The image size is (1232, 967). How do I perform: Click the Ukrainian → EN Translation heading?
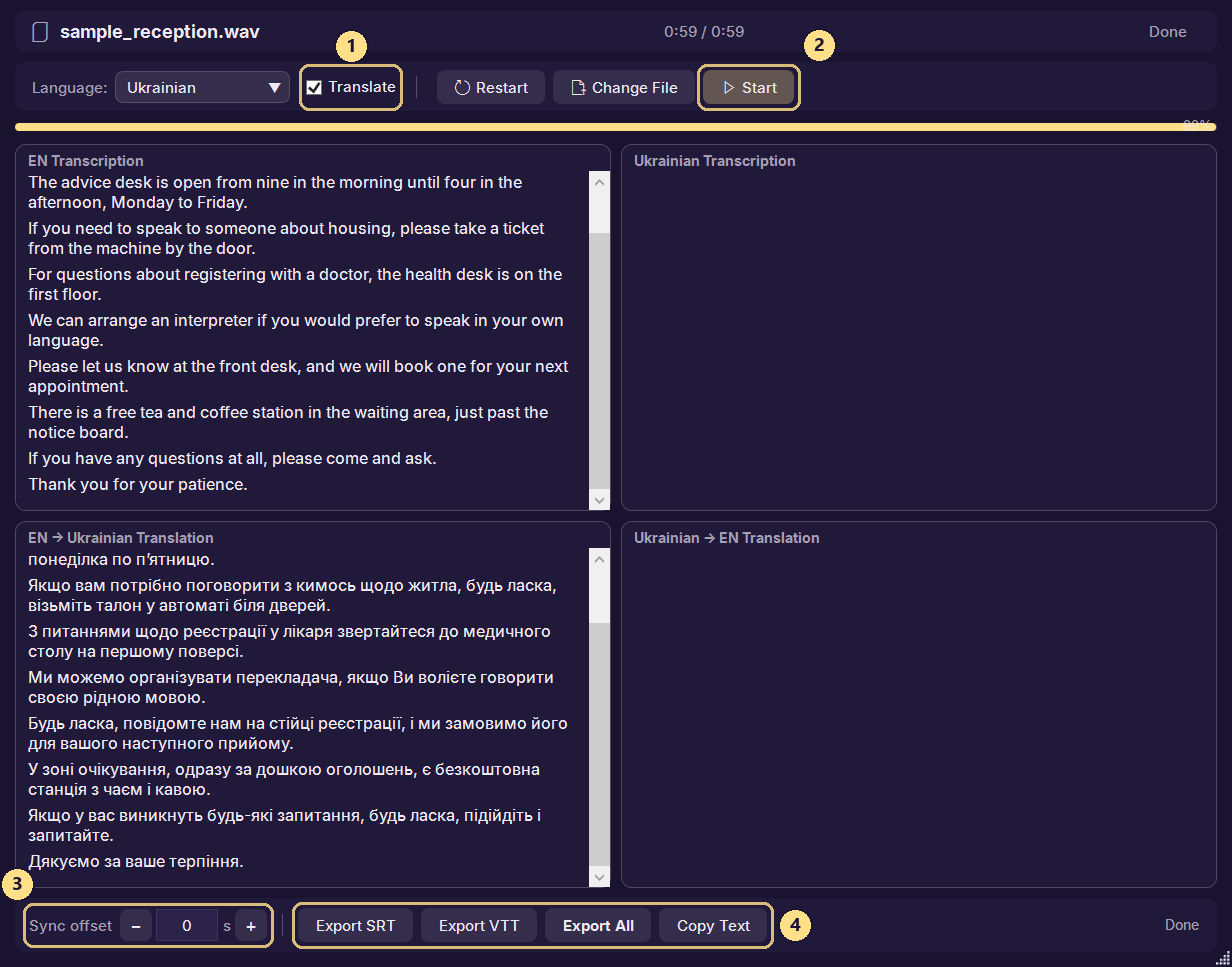coord(727,538)
